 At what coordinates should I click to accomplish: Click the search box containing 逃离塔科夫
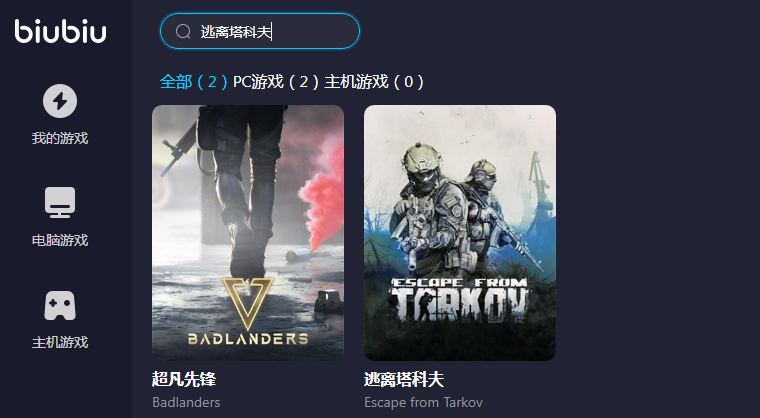(260, 32)
